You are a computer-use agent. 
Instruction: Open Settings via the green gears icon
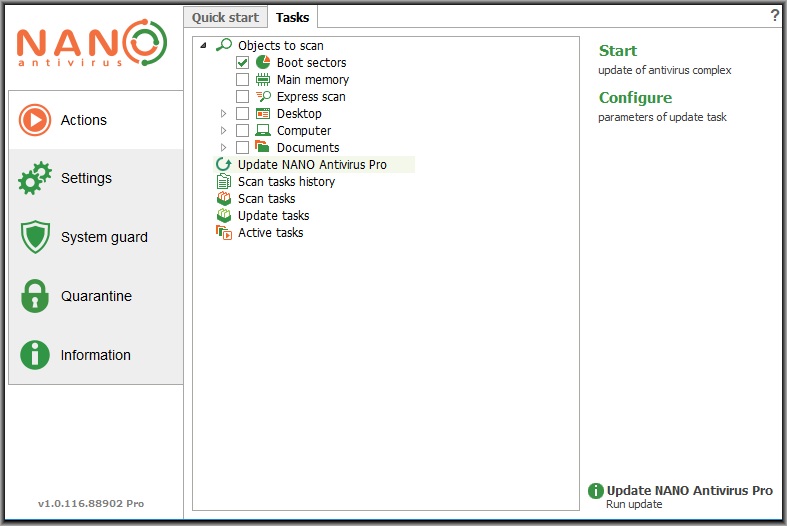point(35,179)
